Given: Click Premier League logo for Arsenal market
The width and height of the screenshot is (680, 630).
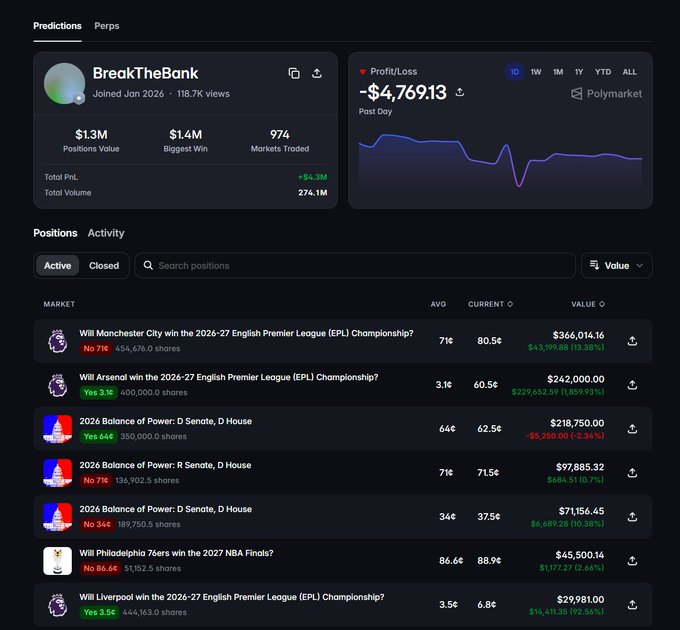Looking at the screenshot, I should 58,385.
